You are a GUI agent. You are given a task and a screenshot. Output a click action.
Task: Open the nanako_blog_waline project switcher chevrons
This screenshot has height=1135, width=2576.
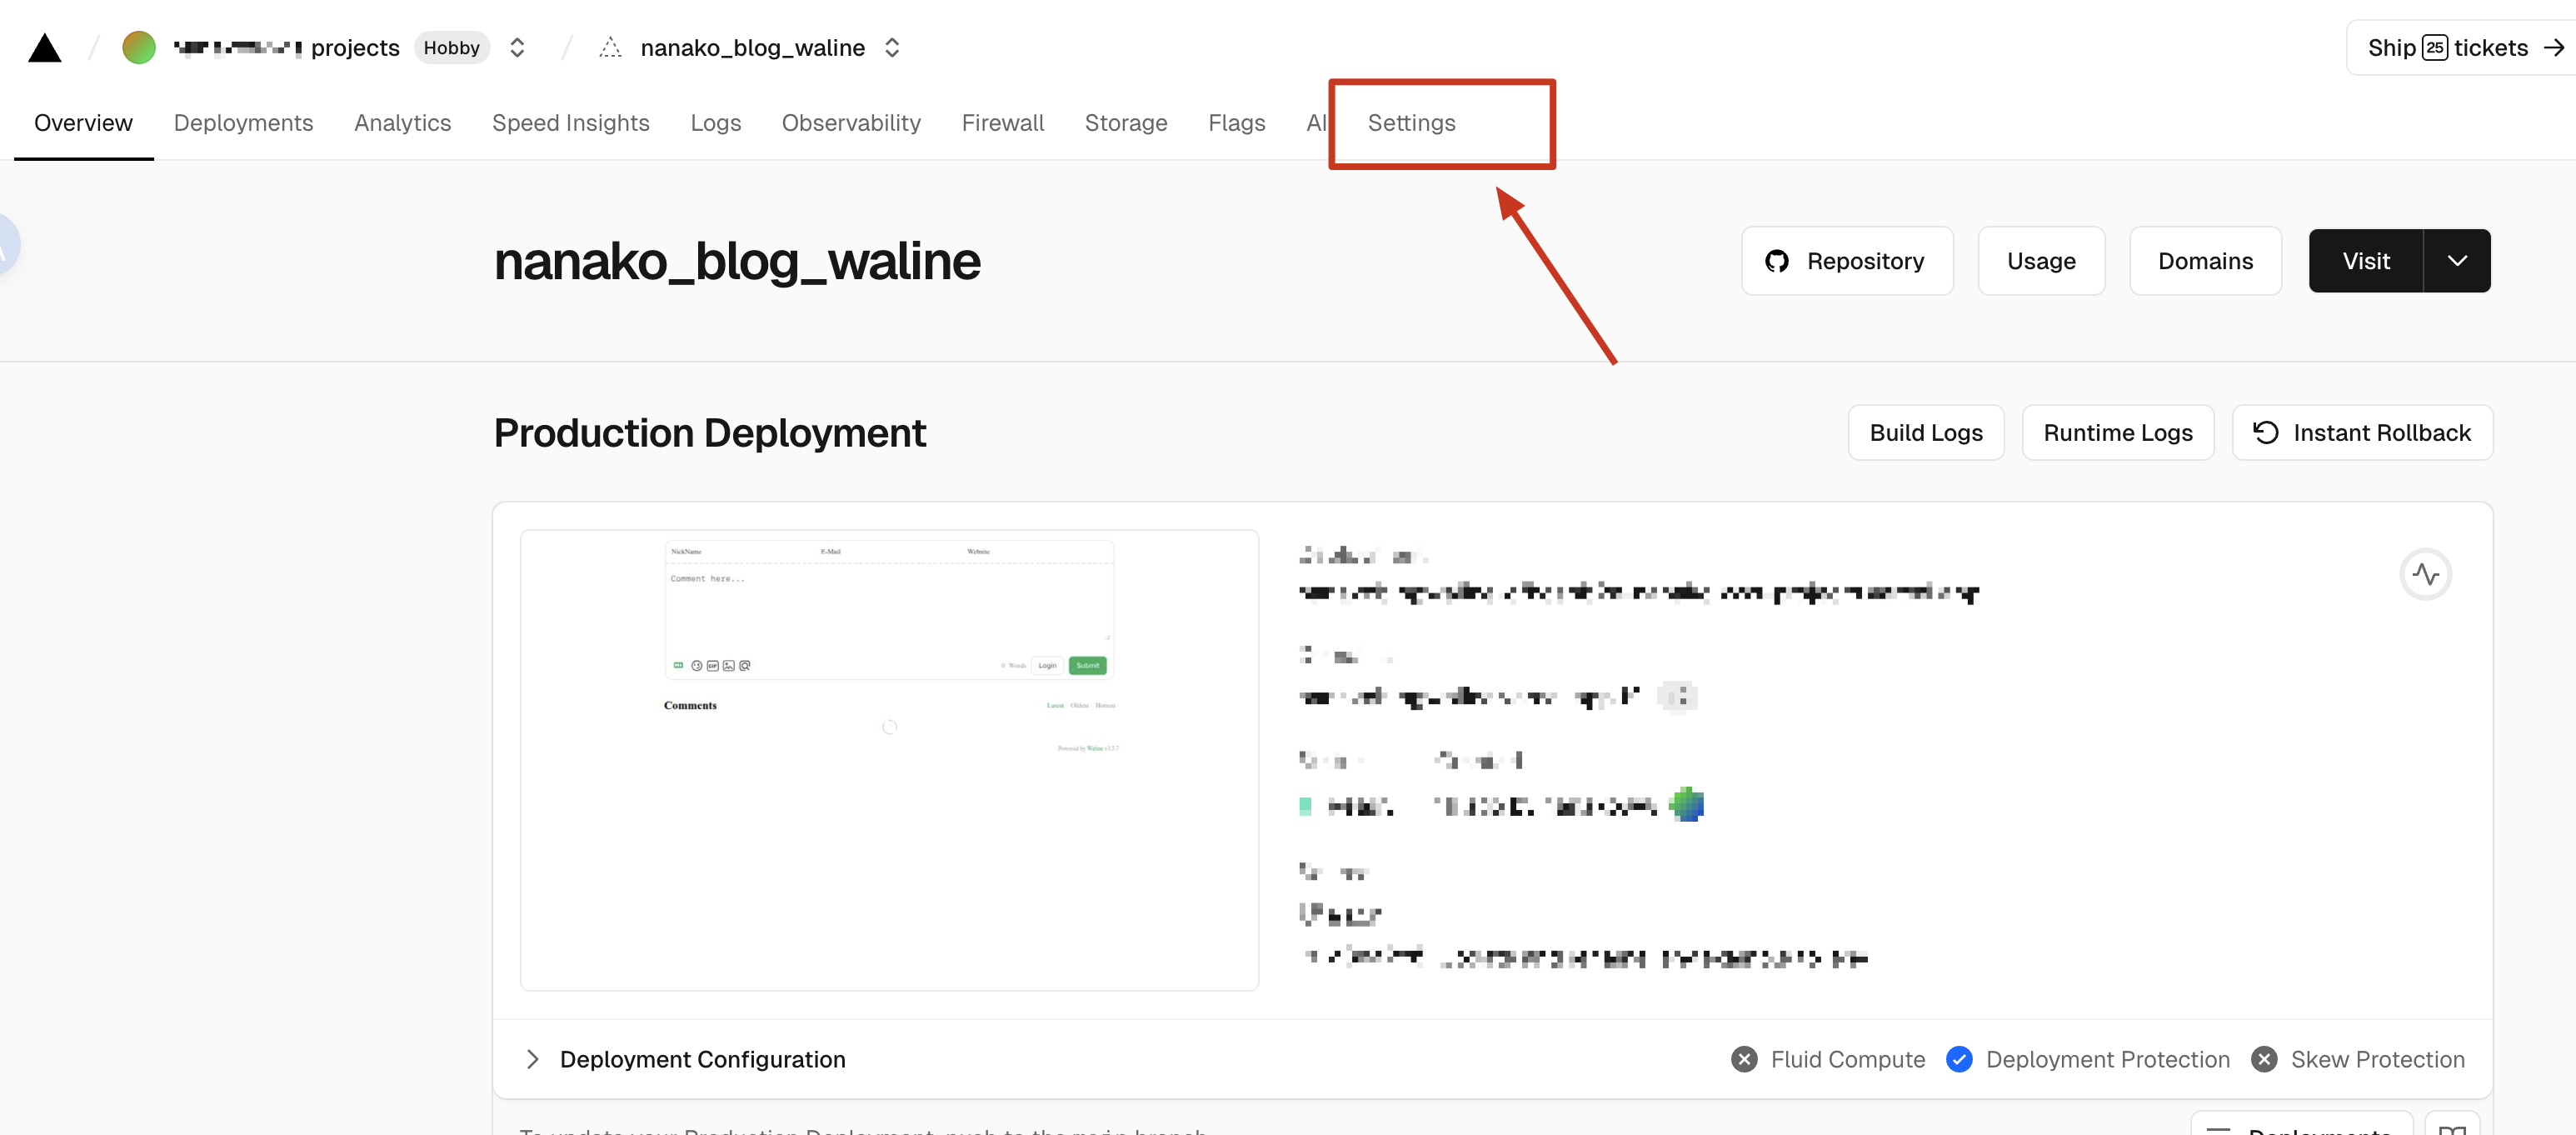coord(892,47)
